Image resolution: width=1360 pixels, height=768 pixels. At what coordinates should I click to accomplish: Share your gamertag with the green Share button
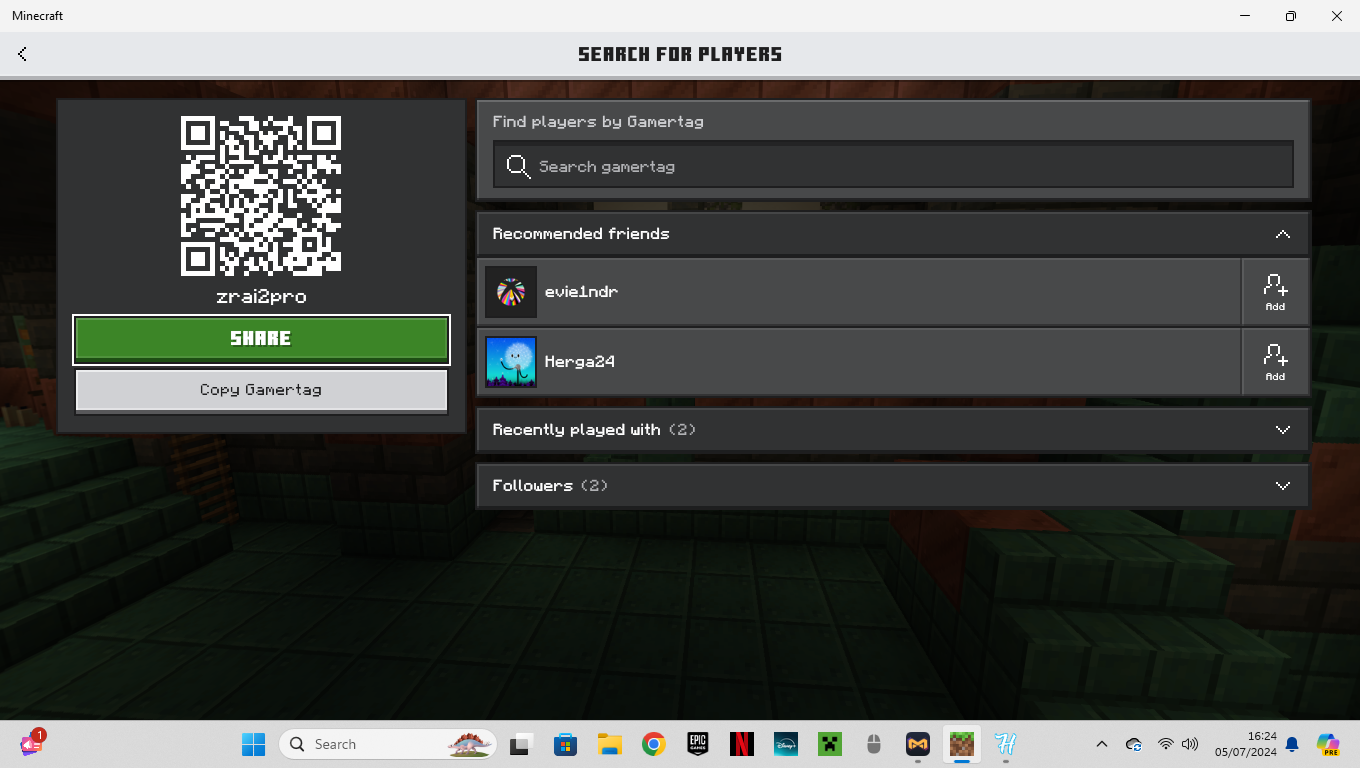pyautogui.click(x=261, y=339)
